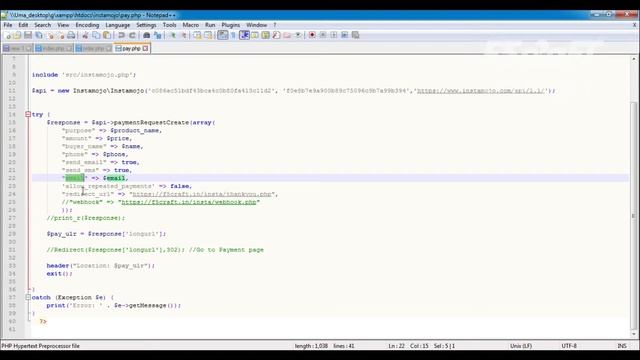640x360 pixels.
Task: Open the Replace dialog toolbar icon
Action: (158, 36)
